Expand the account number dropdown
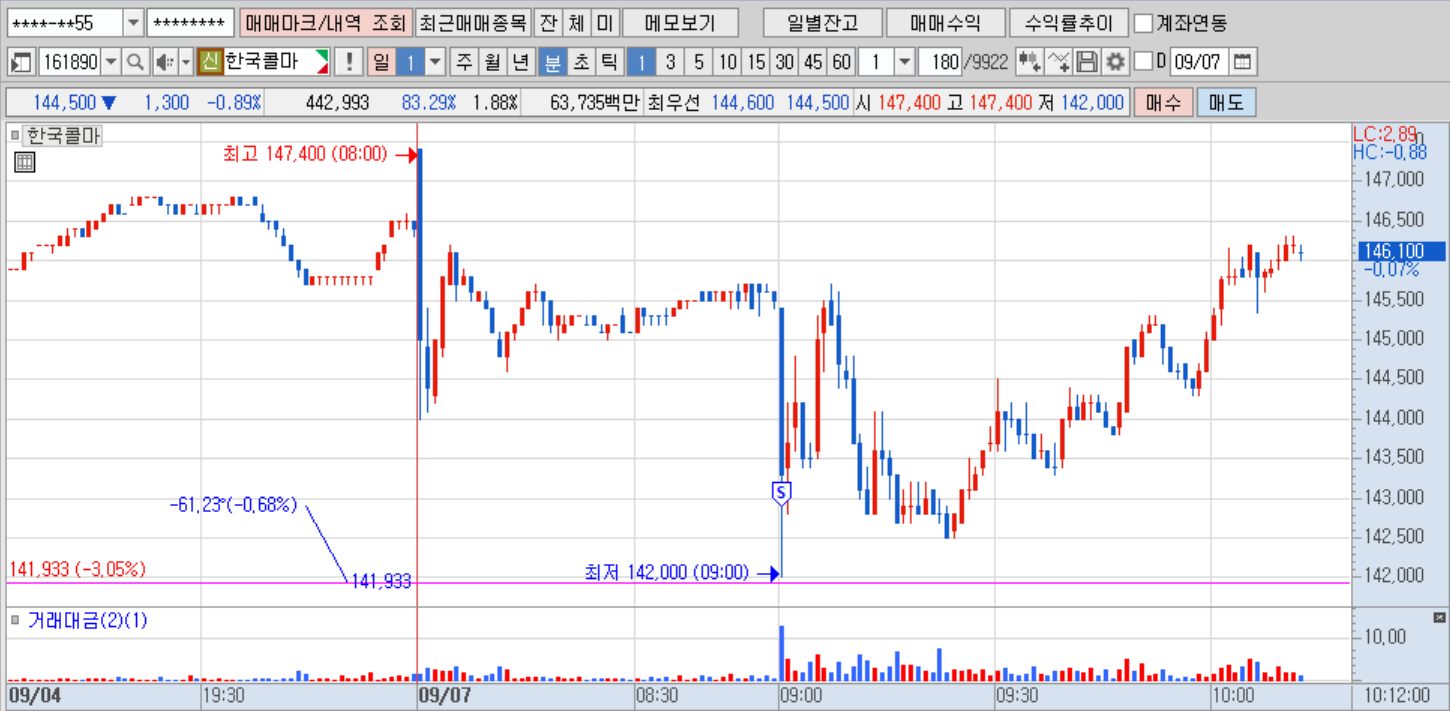This screenshot has width=1450, height=711. coord(133,23)
